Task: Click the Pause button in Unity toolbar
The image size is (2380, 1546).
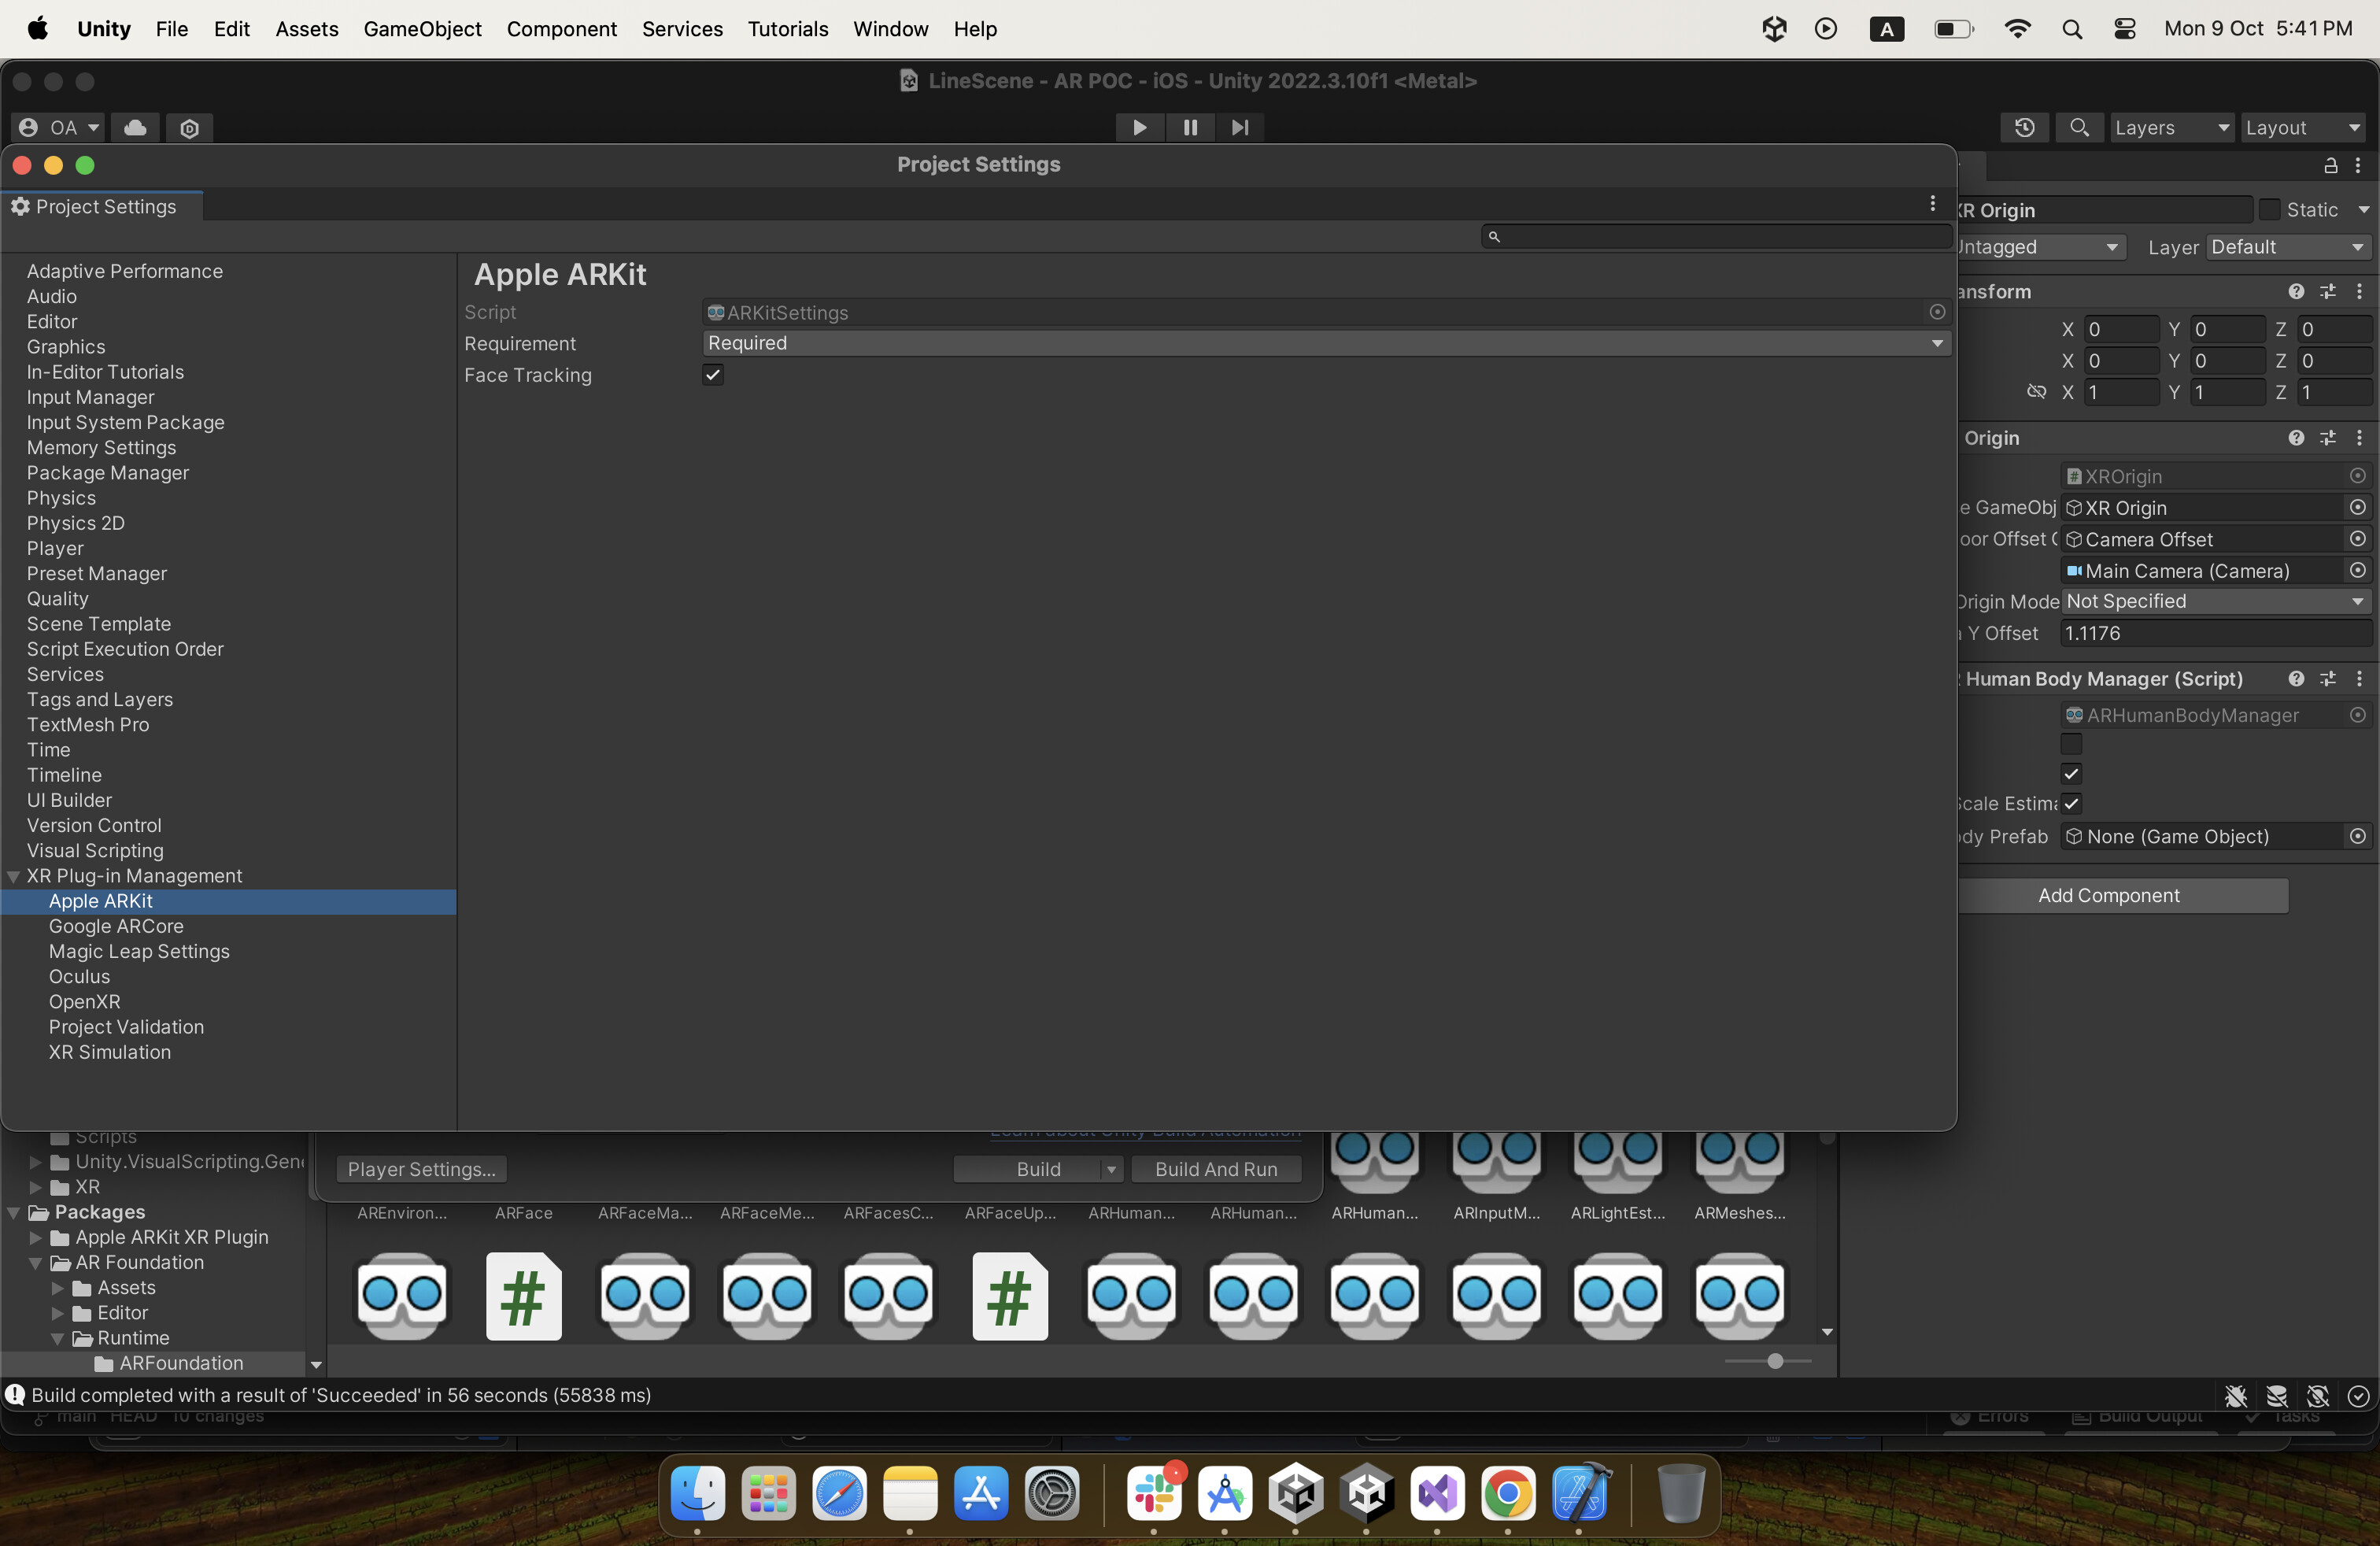Action: [x=1190, y=127]
